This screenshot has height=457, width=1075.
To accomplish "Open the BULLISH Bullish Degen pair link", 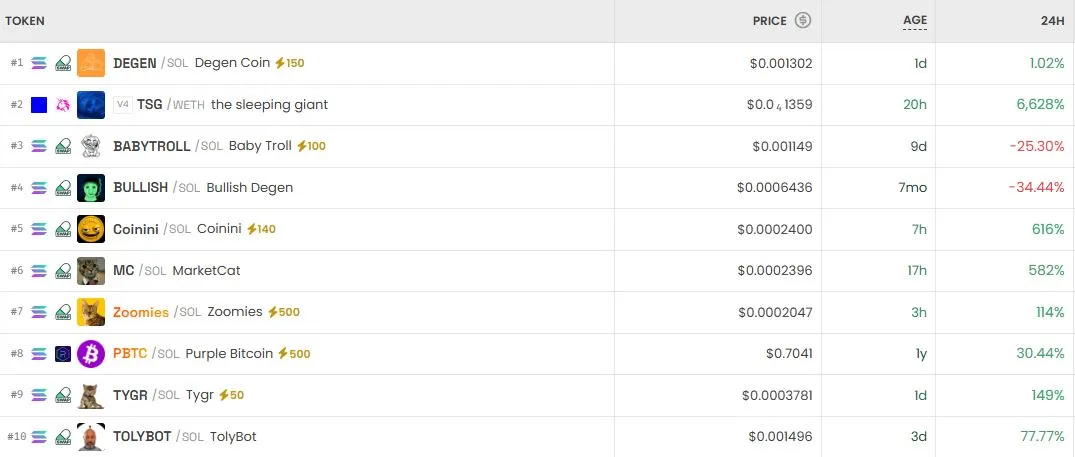I will pos(203,188).
